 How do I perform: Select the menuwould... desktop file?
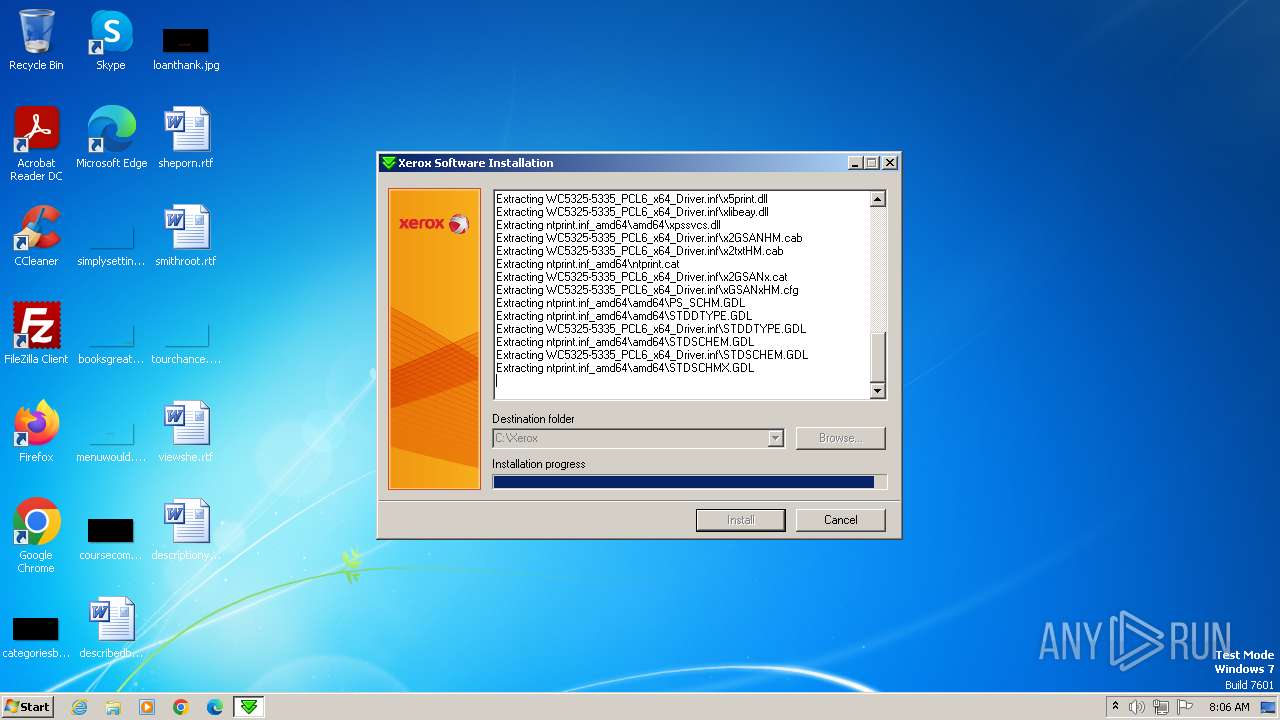(x=110, y=439)
